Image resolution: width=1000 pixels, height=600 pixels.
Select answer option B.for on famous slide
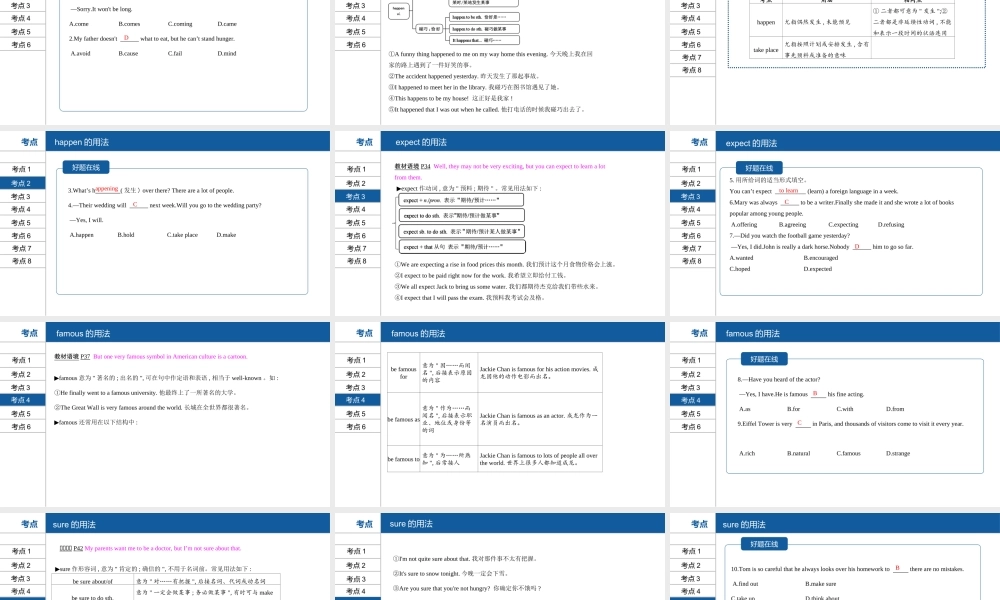click(793, 409)
